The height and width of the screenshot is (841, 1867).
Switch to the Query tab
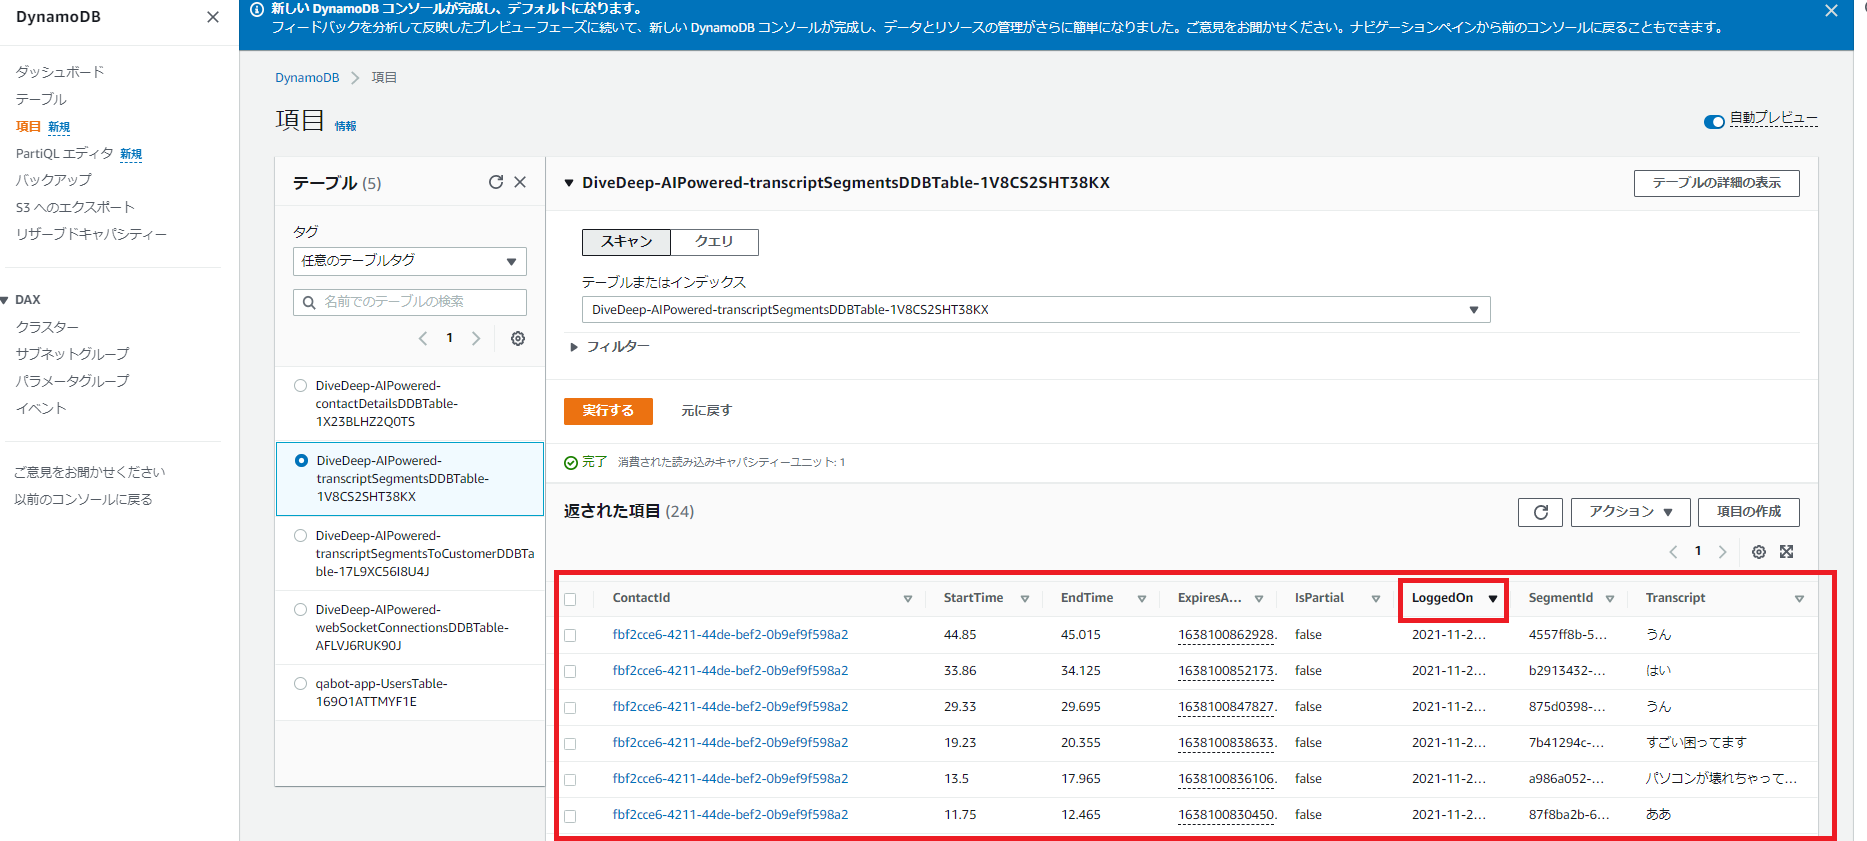[714, 242]
